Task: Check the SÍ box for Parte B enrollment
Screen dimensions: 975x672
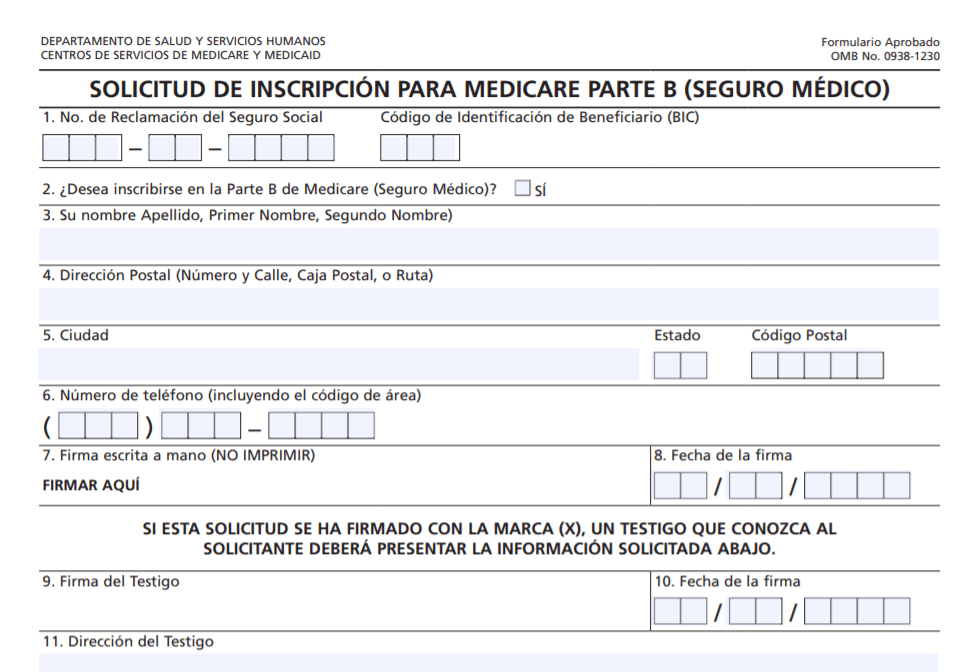Action: click(x=522, y=188)
